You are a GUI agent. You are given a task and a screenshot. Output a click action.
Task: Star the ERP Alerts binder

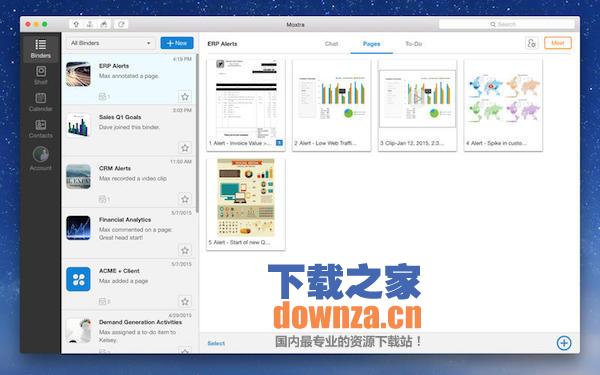click(x=185, y=97)
